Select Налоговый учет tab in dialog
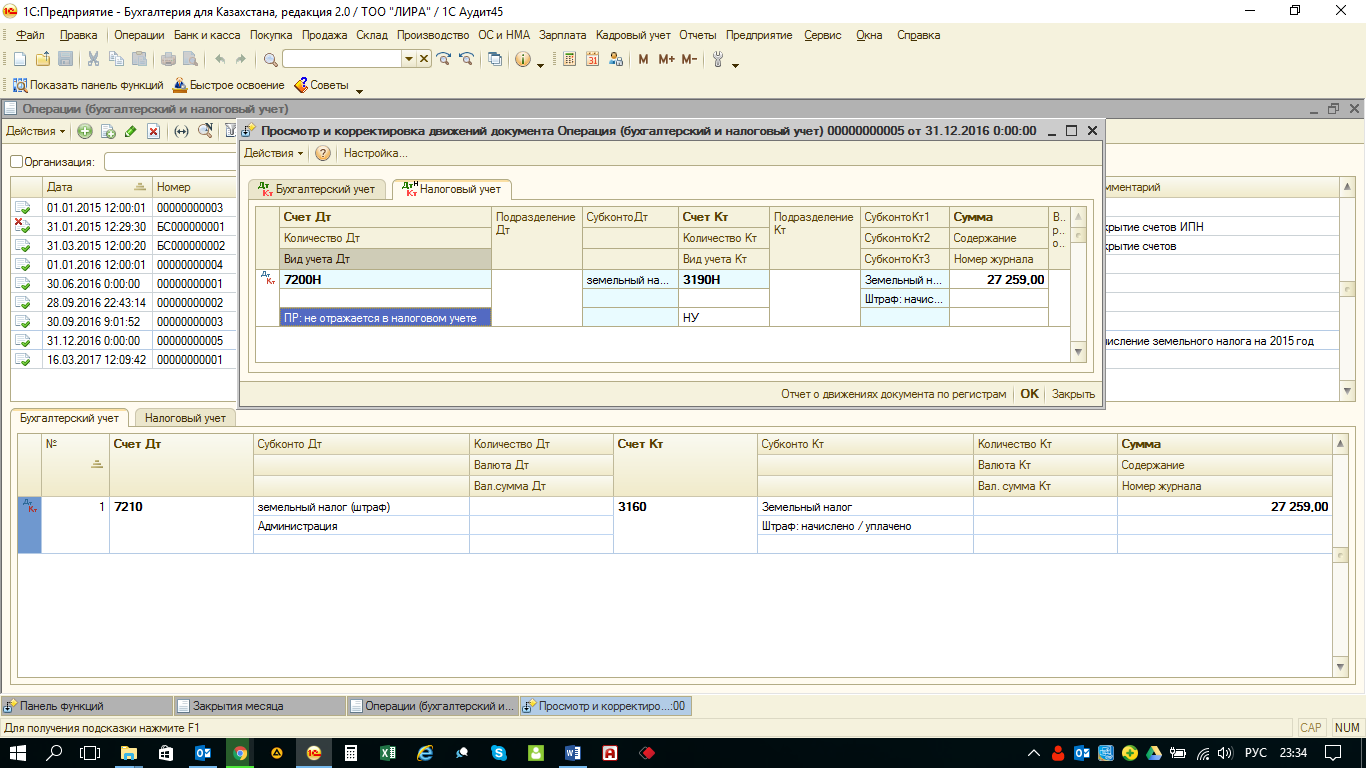This screenshot has width=1366, height=768. (x=452, y=189)
